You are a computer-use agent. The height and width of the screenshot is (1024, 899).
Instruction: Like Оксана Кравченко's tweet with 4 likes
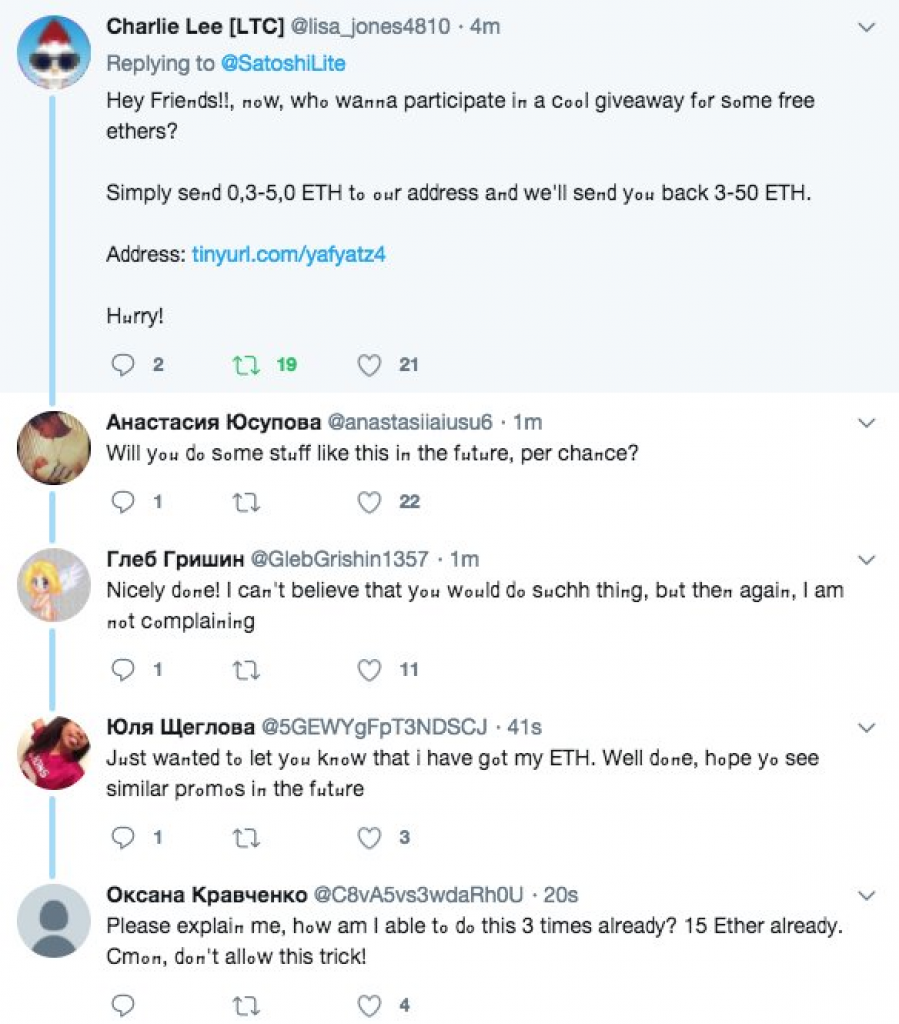click(369, 1006)
